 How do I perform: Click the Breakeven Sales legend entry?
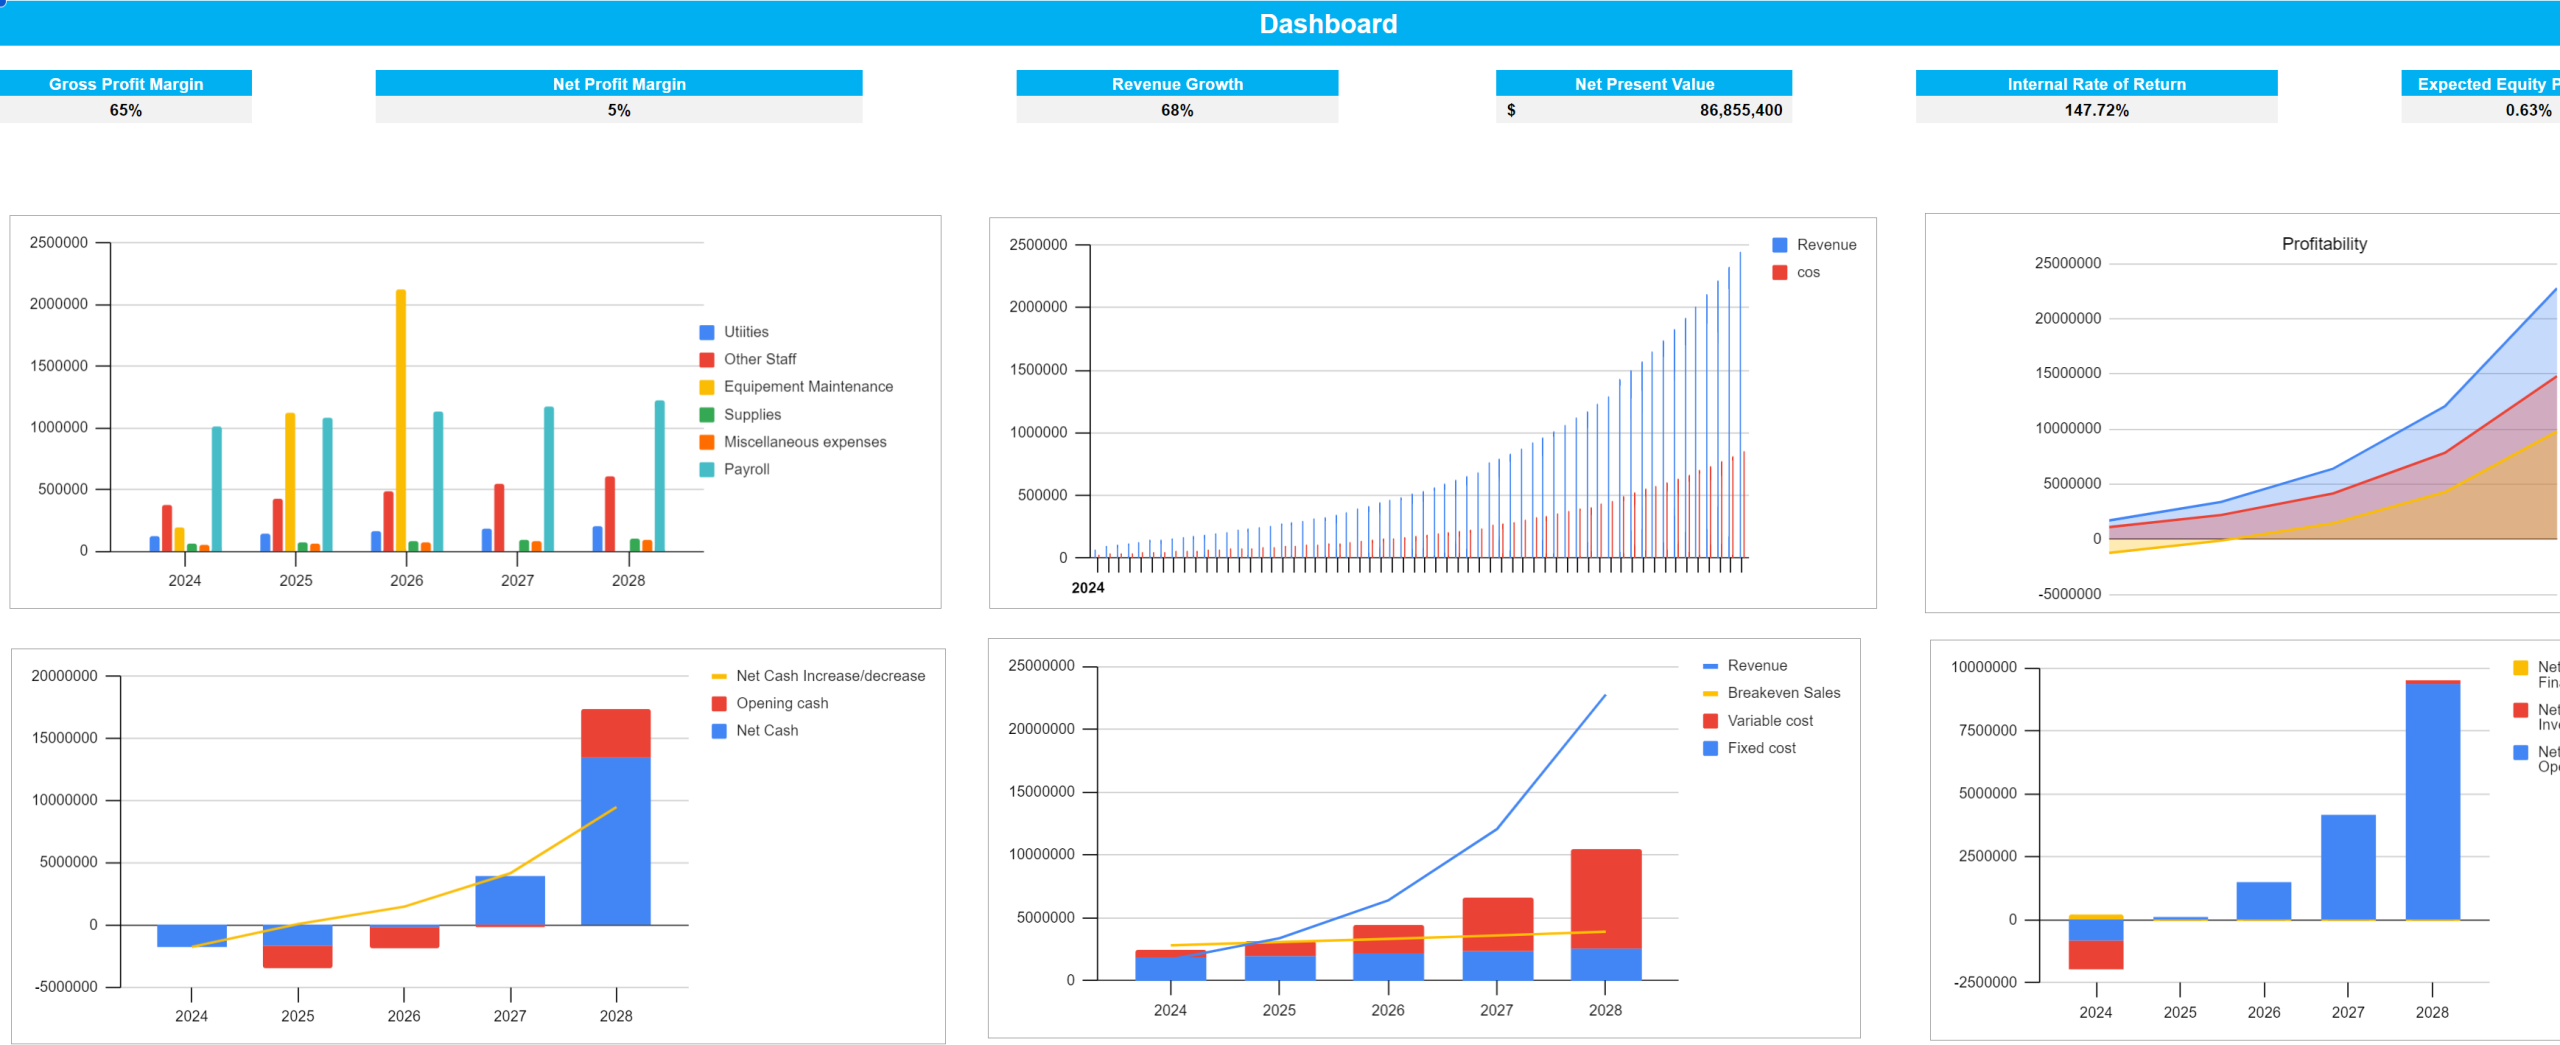1783,693
